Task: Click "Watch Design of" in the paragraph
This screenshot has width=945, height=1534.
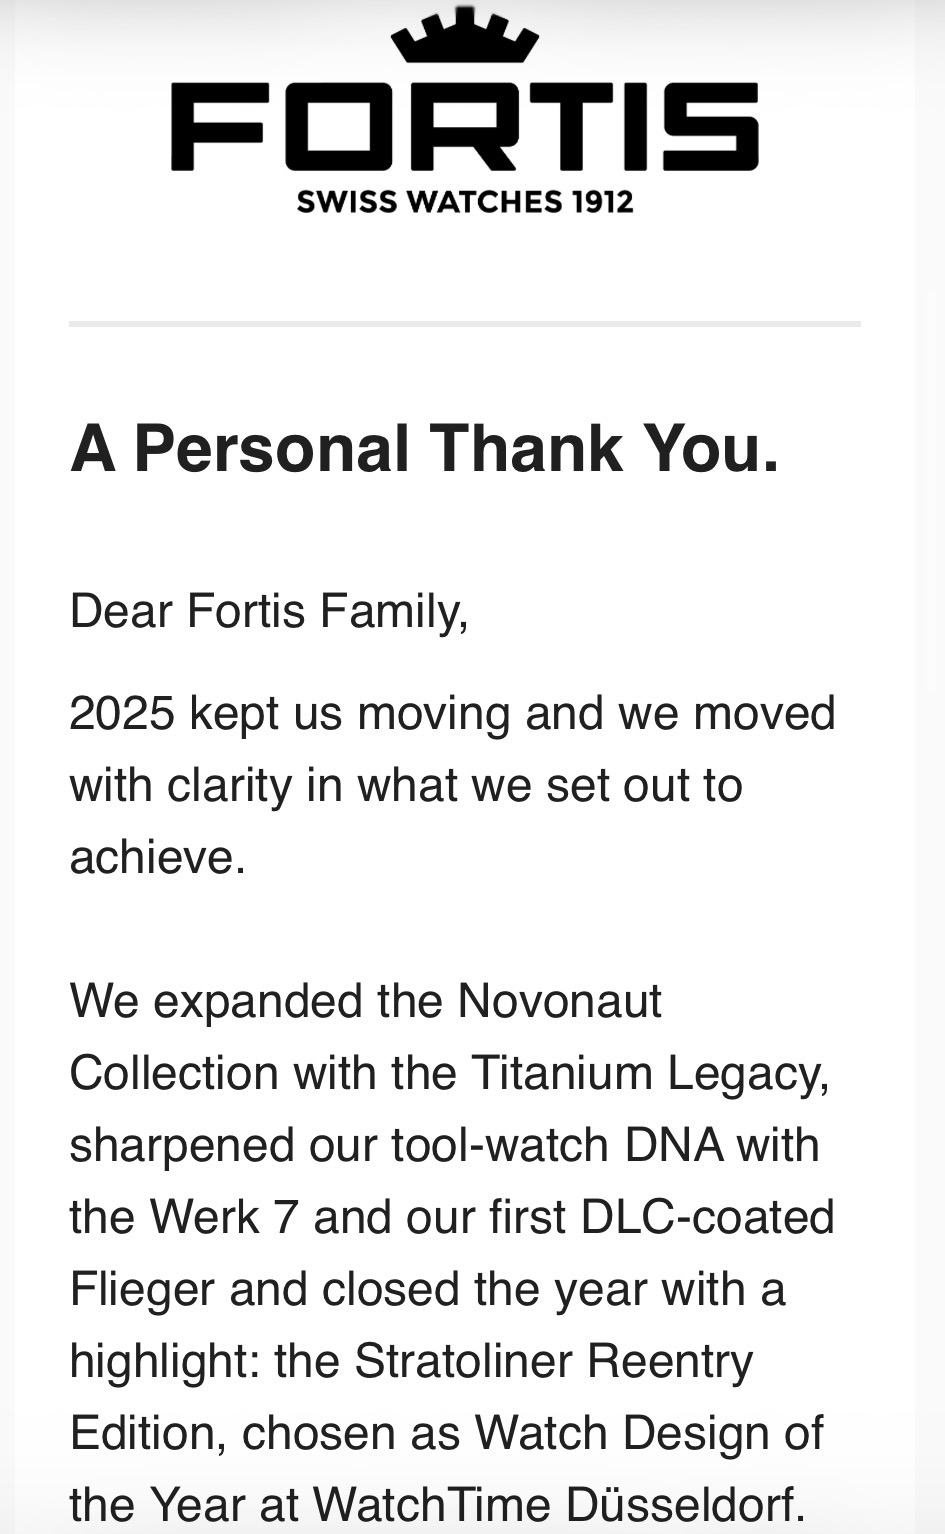Action: (649, 1433)
